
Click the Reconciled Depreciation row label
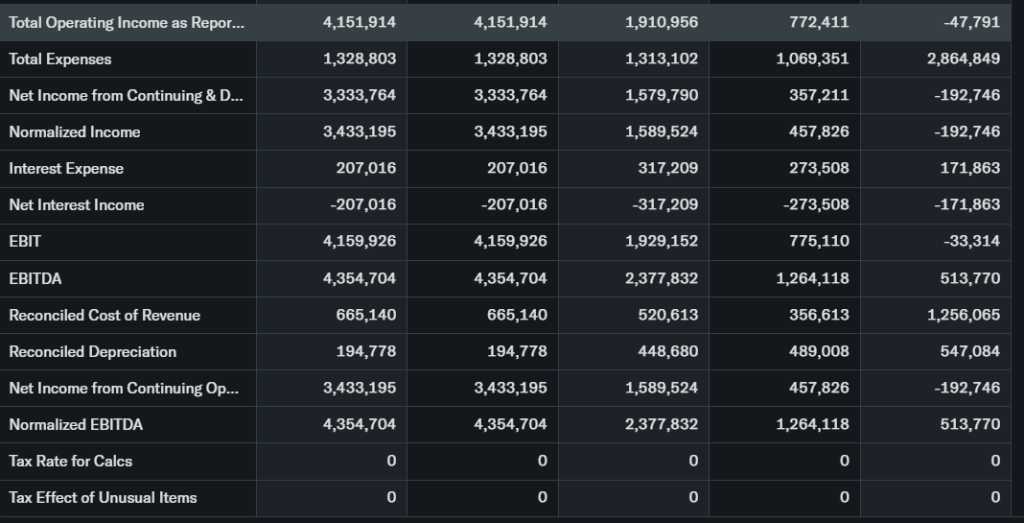coord(92,352)
